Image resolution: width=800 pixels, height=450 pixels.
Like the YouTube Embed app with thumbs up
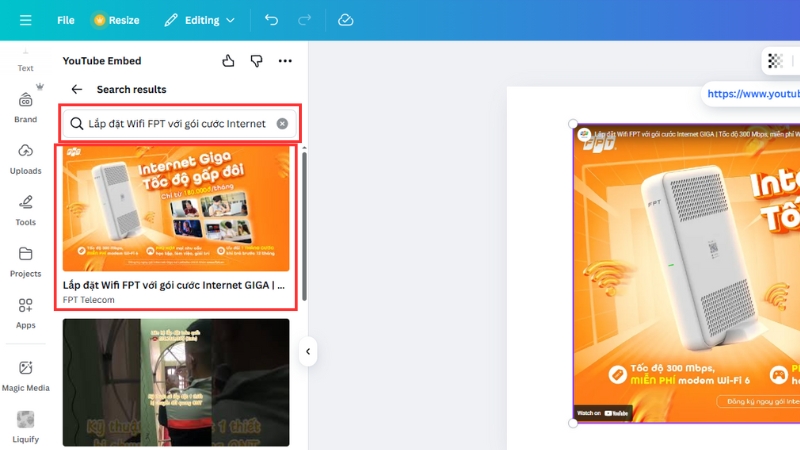click(x=228, y=61)
